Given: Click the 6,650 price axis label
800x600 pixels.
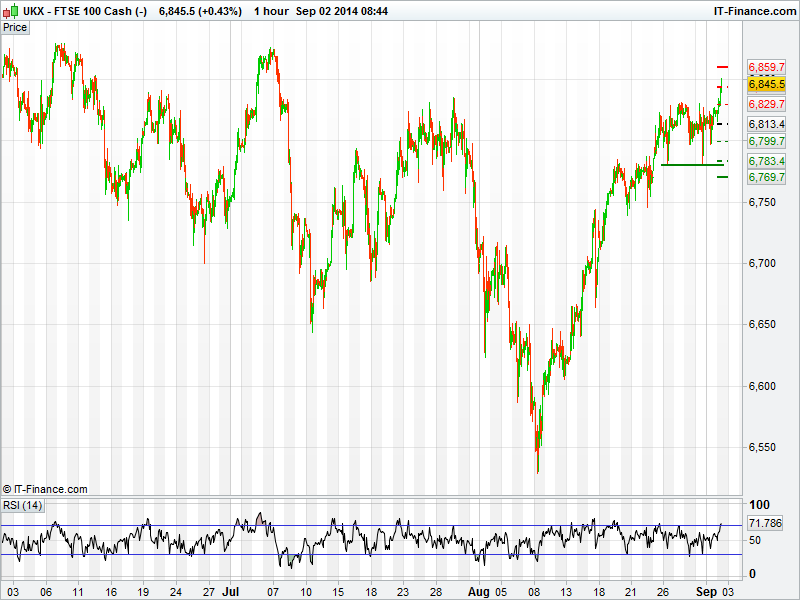Looking at the screenshot, I should coord(762,324).
